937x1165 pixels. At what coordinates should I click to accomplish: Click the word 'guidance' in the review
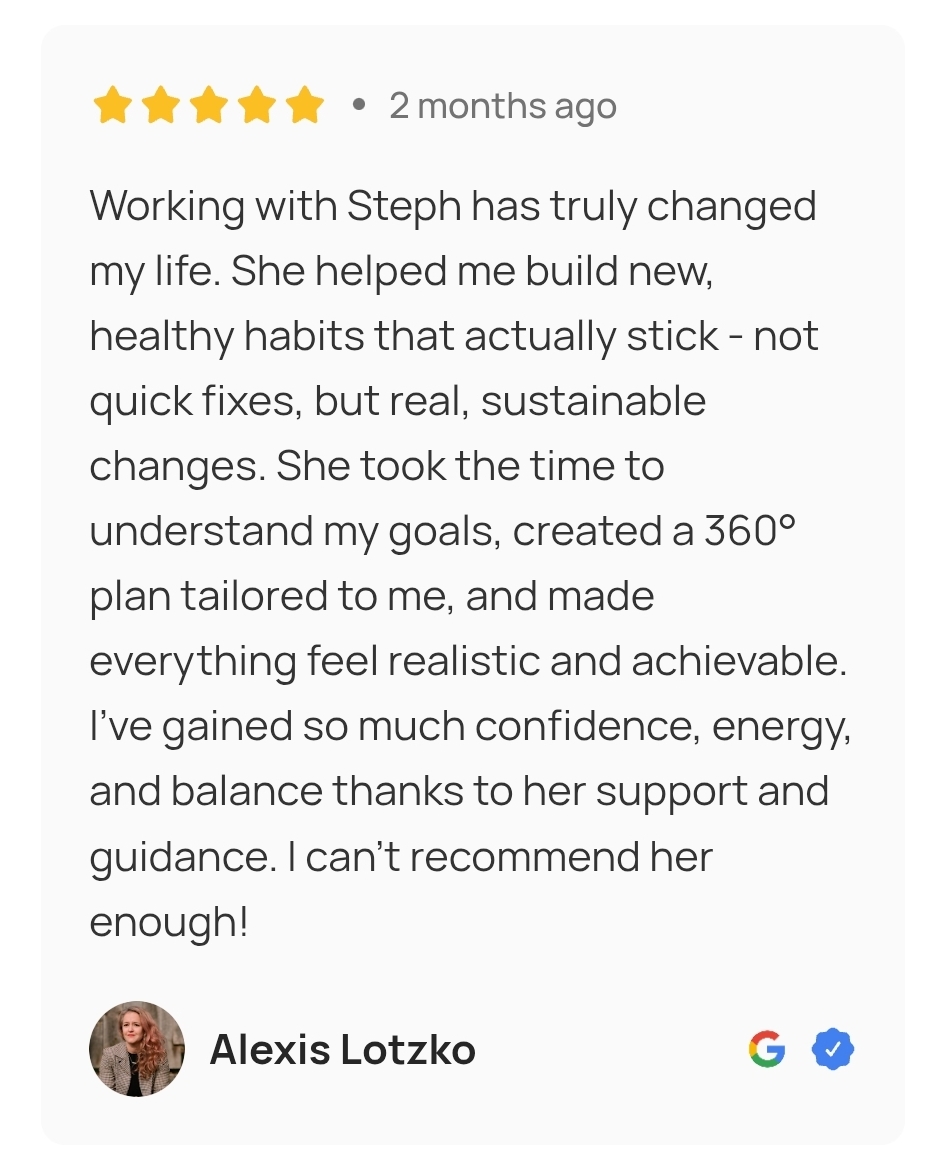click(x=178, y=857)
